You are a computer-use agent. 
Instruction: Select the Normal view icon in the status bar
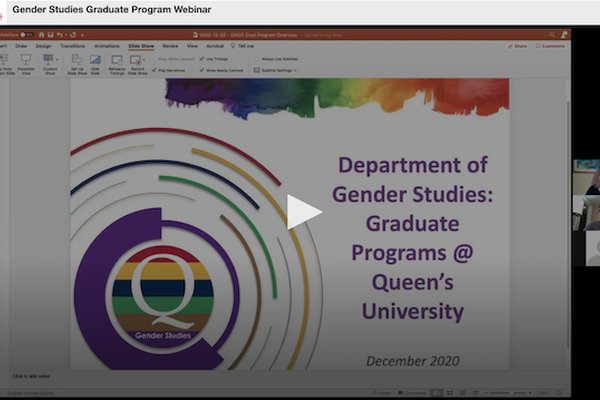click(x=436, y=393)
